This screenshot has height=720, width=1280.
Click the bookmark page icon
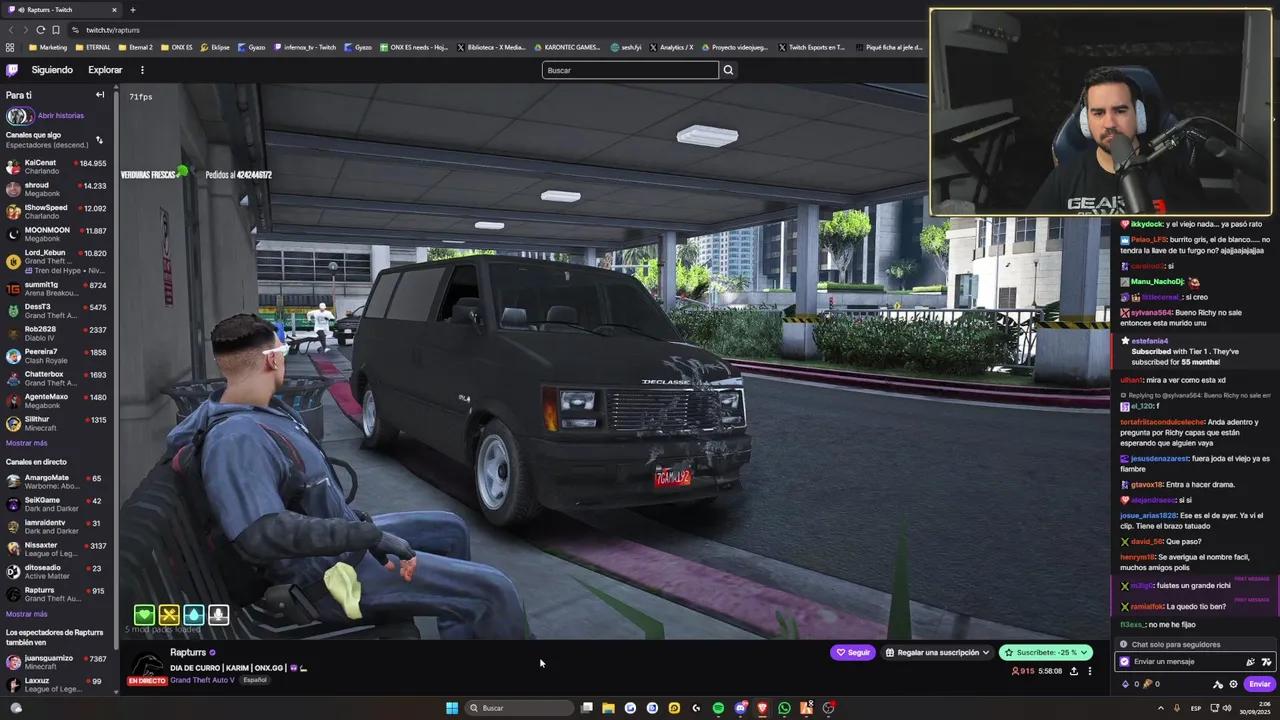56,30
